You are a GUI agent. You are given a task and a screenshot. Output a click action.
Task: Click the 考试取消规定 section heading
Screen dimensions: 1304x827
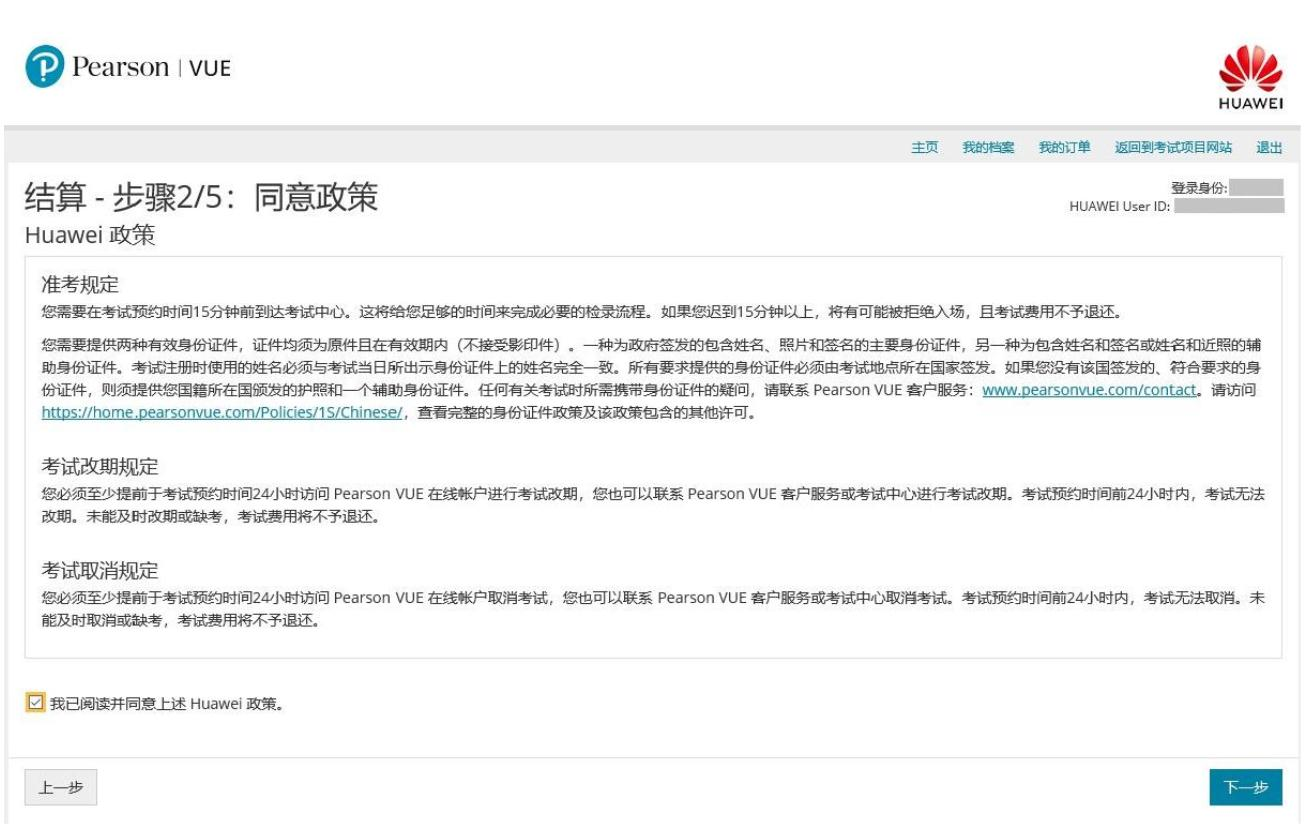pyautogui.click(x=100, y=571)
